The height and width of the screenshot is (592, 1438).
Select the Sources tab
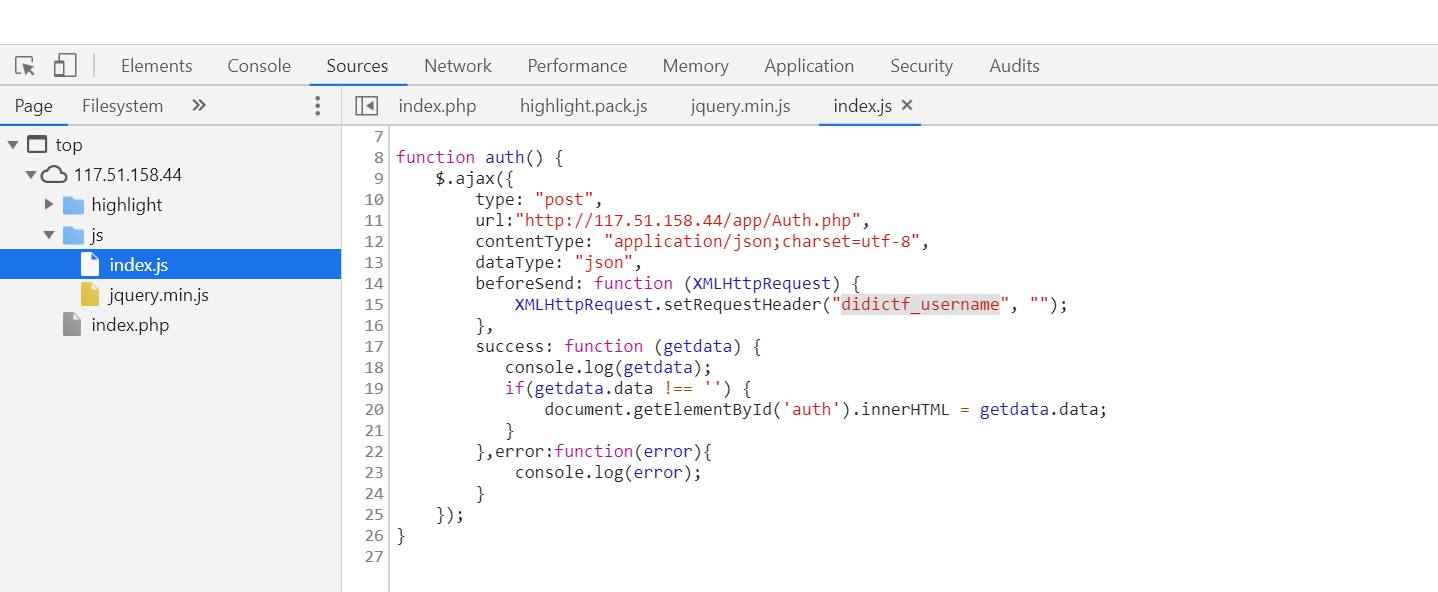tap(357, 66)
